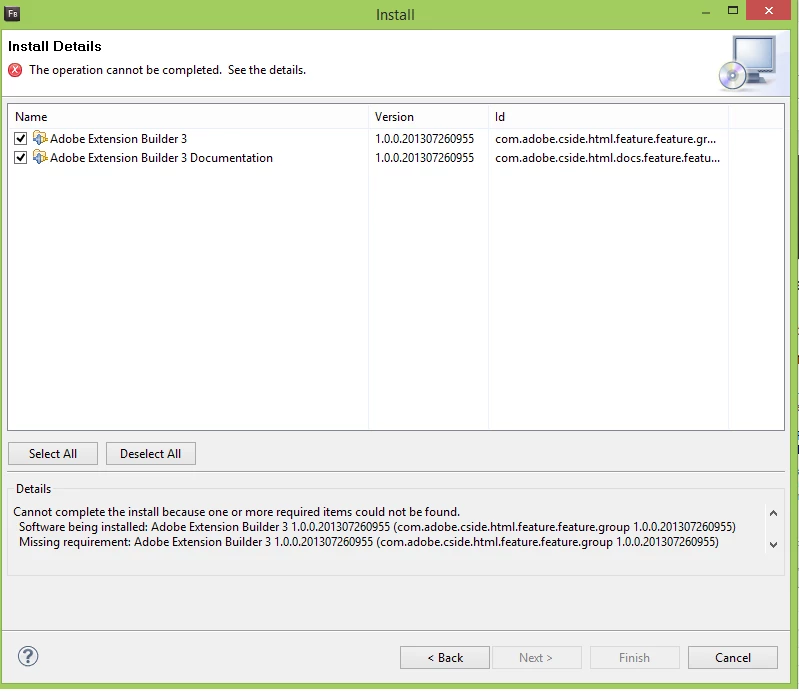Viewport: 799px width, 692px height.
Task: Click the com.adobe.cside.html.docs.feature.featu... id
Action: (x=607, y=157)
